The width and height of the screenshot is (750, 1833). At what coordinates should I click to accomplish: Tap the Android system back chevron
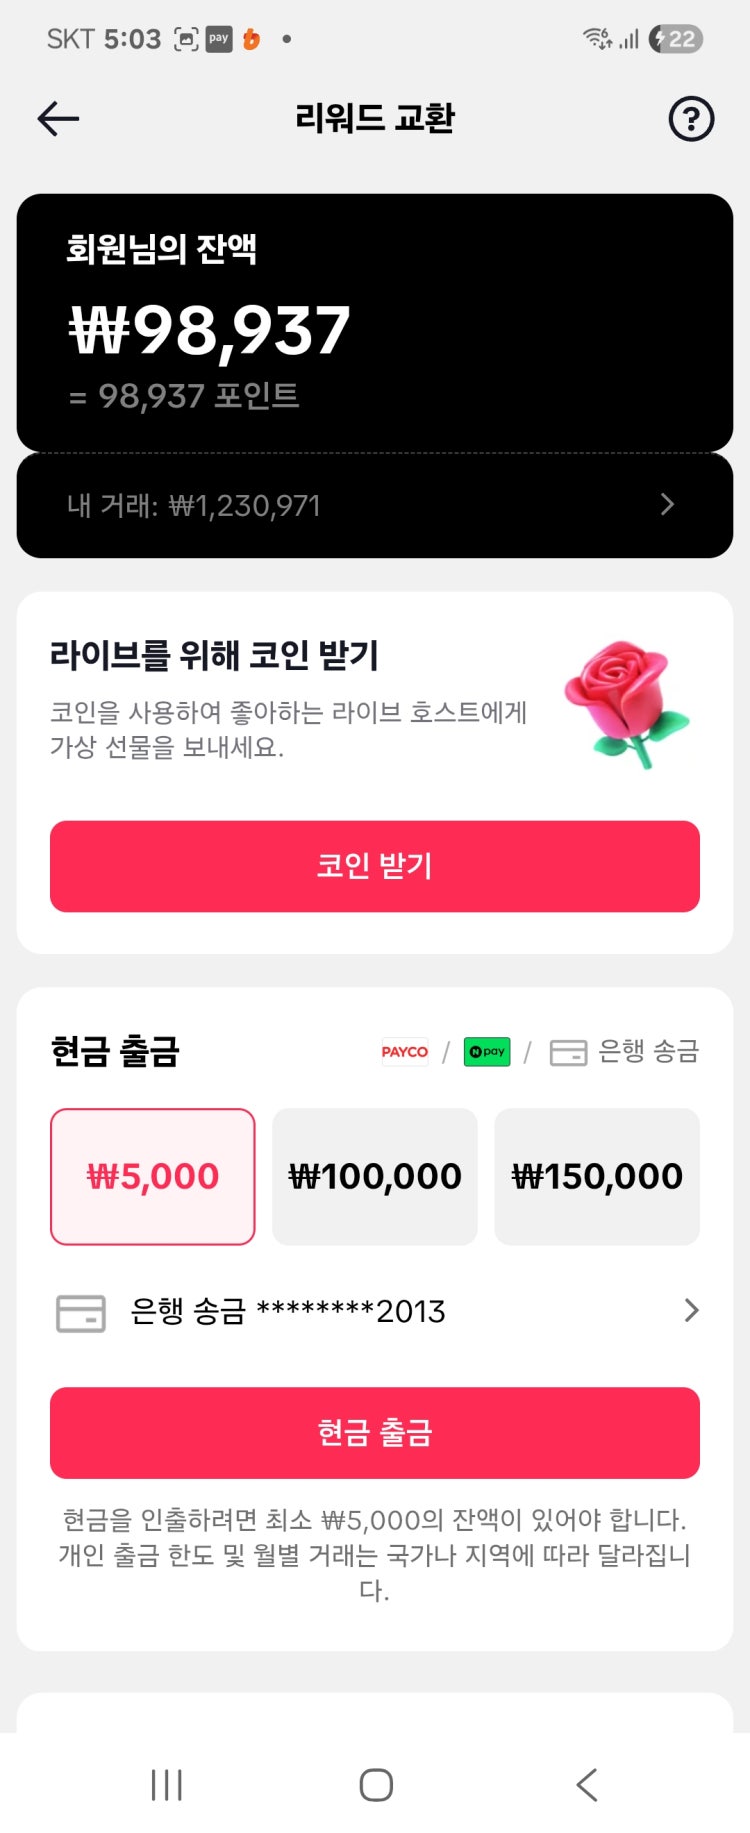(x=587, y=1785)
